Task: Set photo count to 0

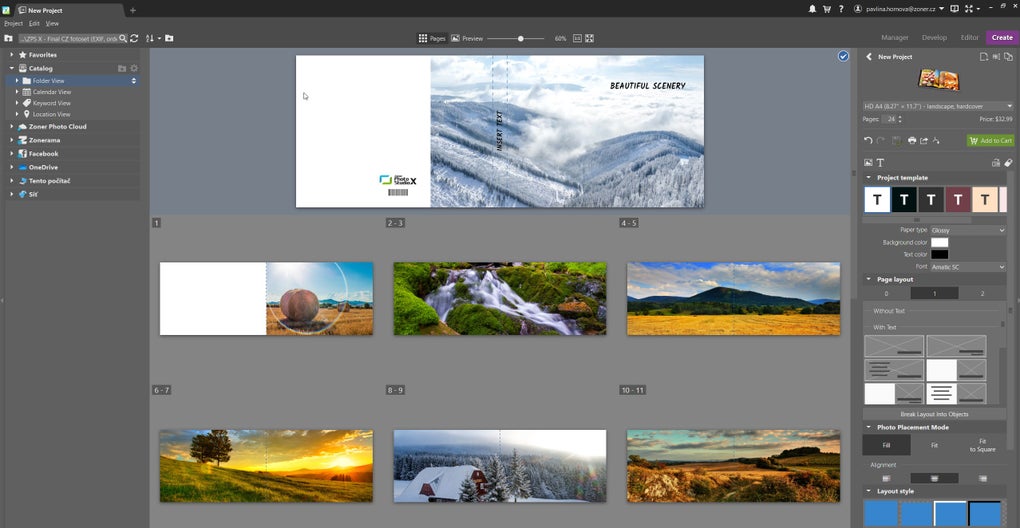Action: point(887,294)
